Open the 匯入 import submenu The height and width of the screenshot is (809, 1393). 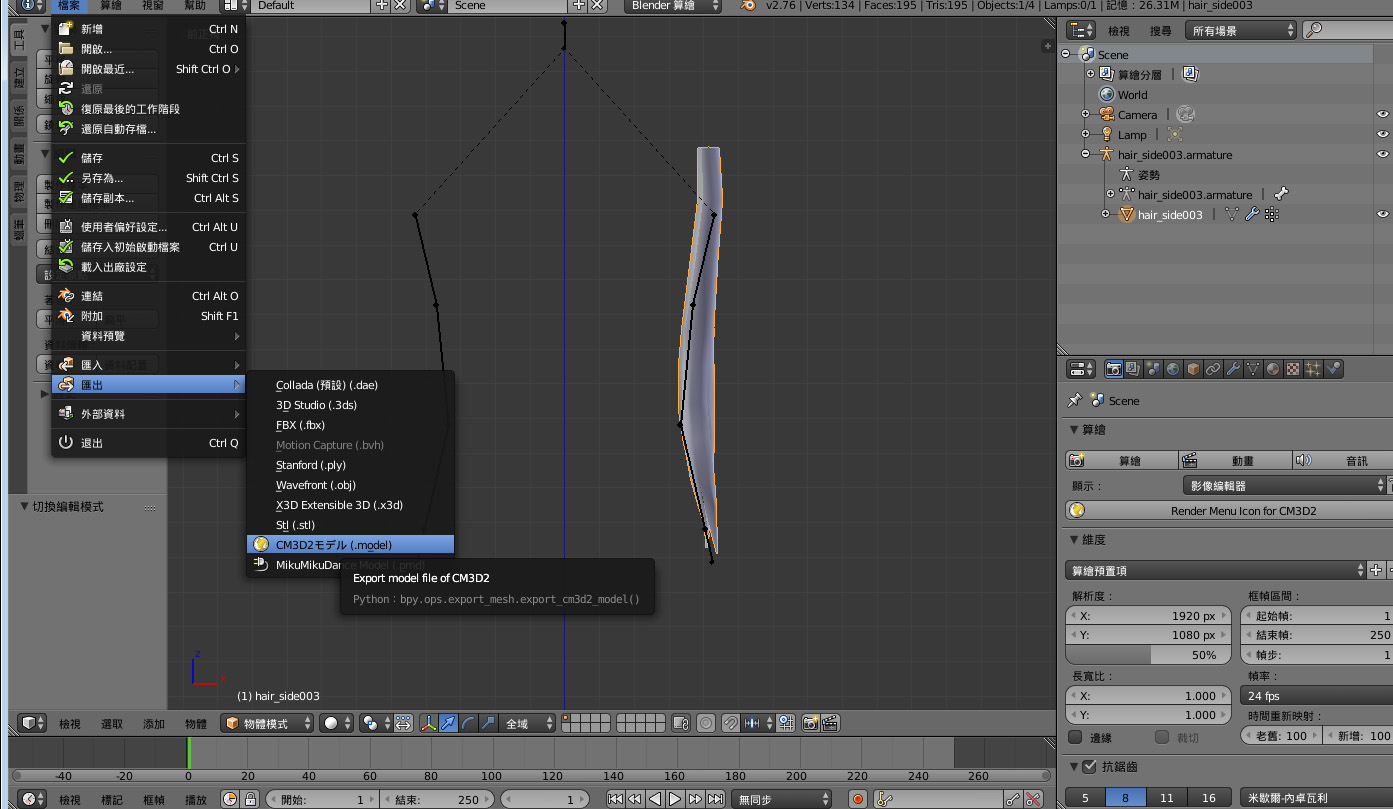(x=148, y=365)
